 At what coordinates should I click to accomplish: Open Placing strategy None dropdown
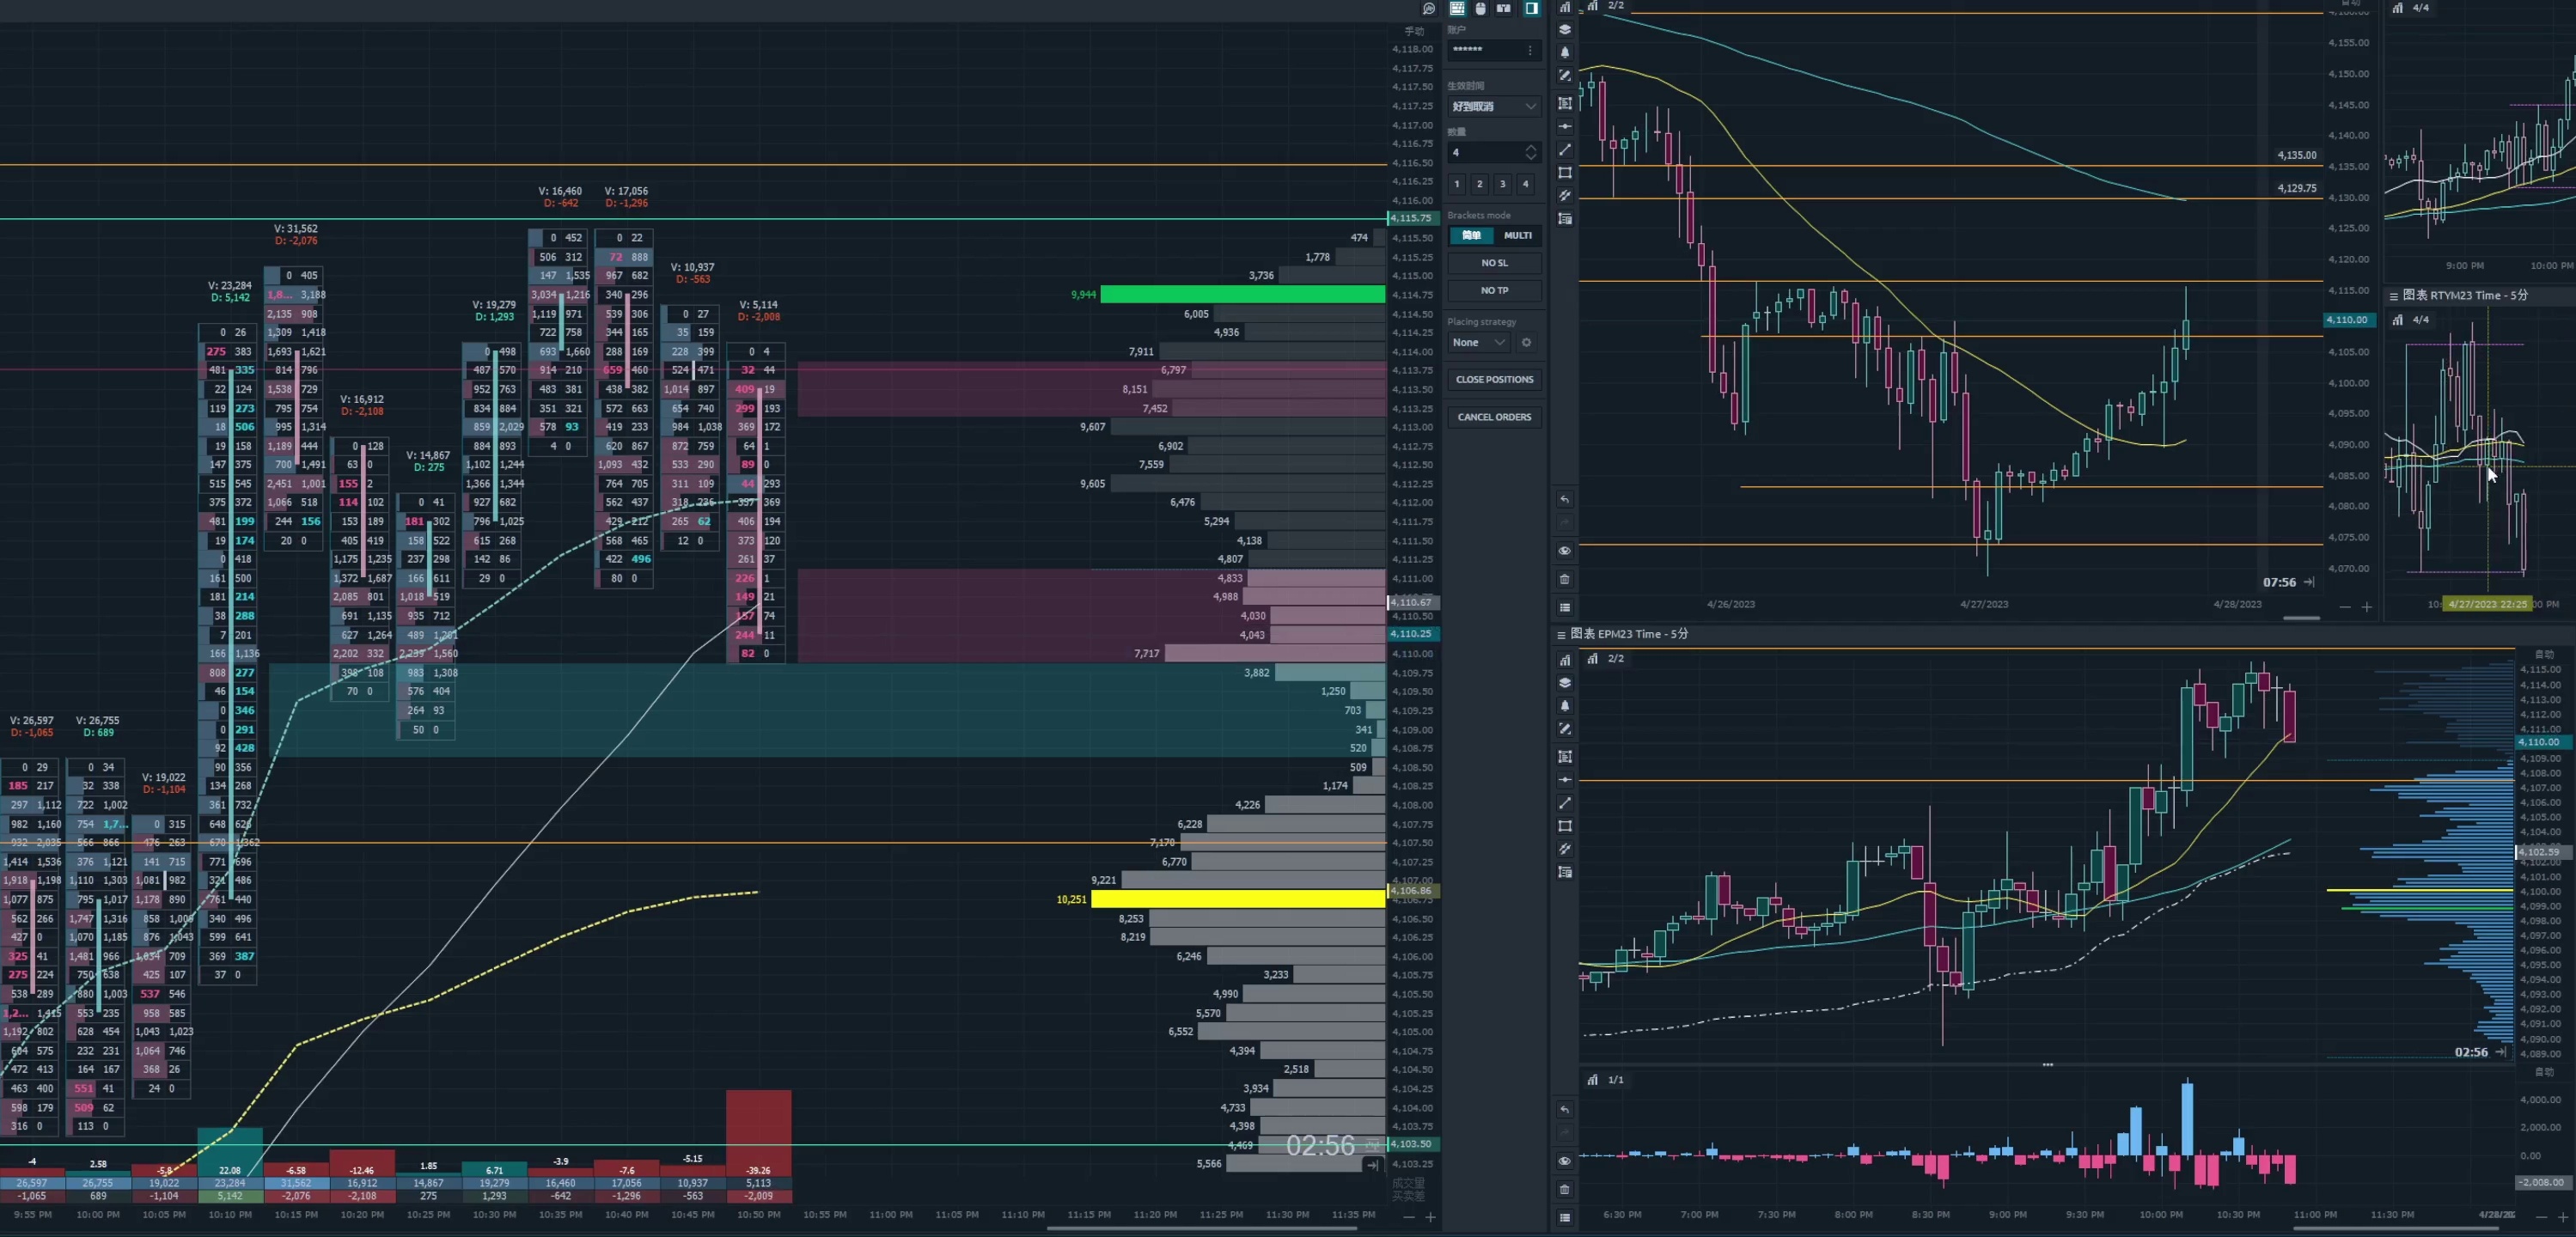(1478, 343)
